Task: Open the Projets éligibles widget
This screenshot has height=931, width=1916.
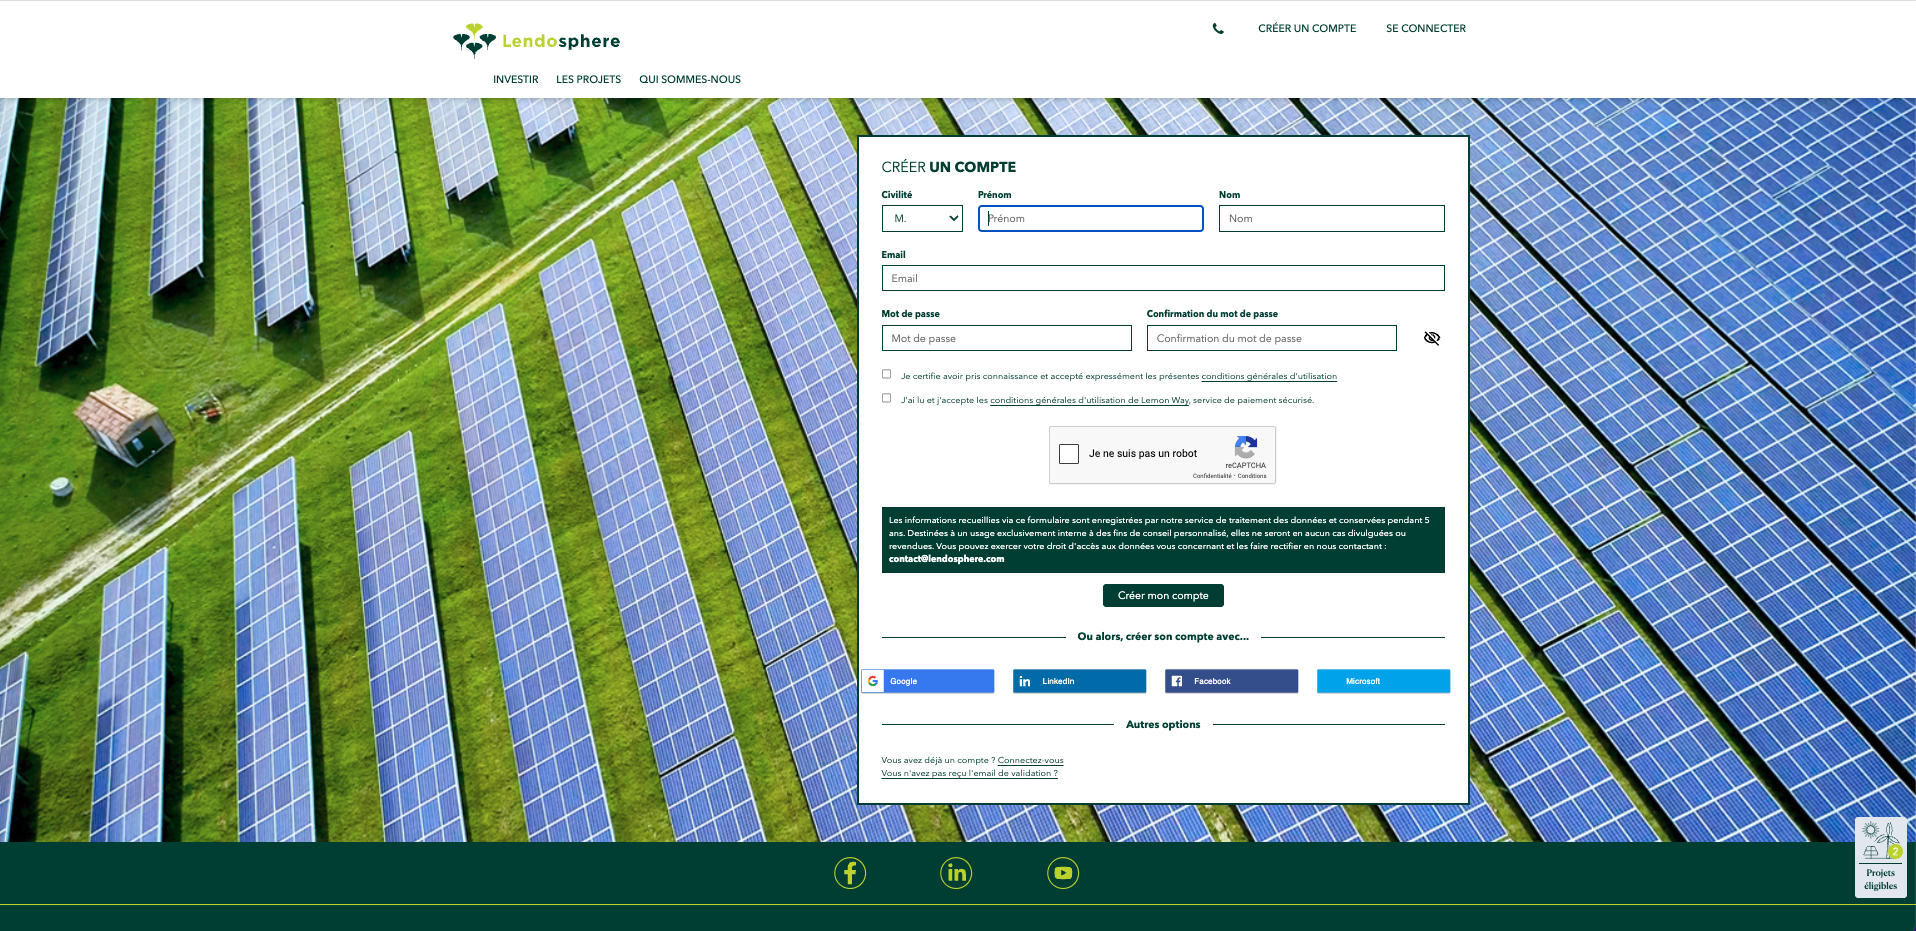Action: 1880,858
